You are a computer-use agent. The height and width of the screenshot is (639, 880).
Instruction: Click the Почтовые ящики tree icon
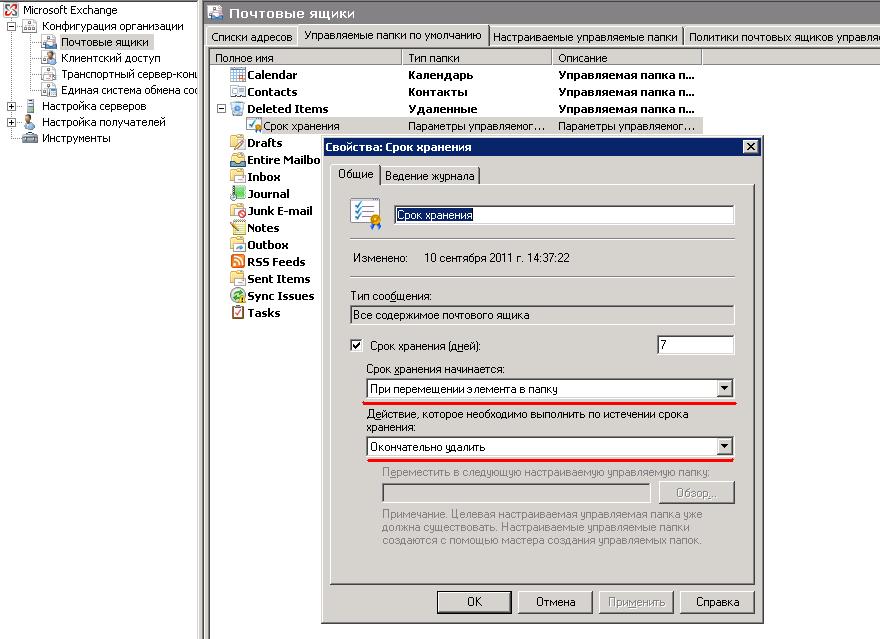[x=49, y=42]
